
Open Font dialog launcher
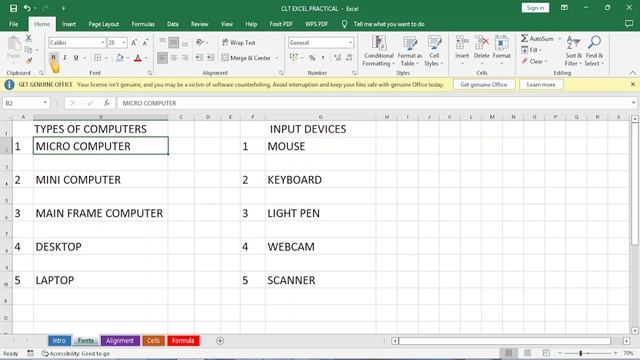[x=150, y=73]
